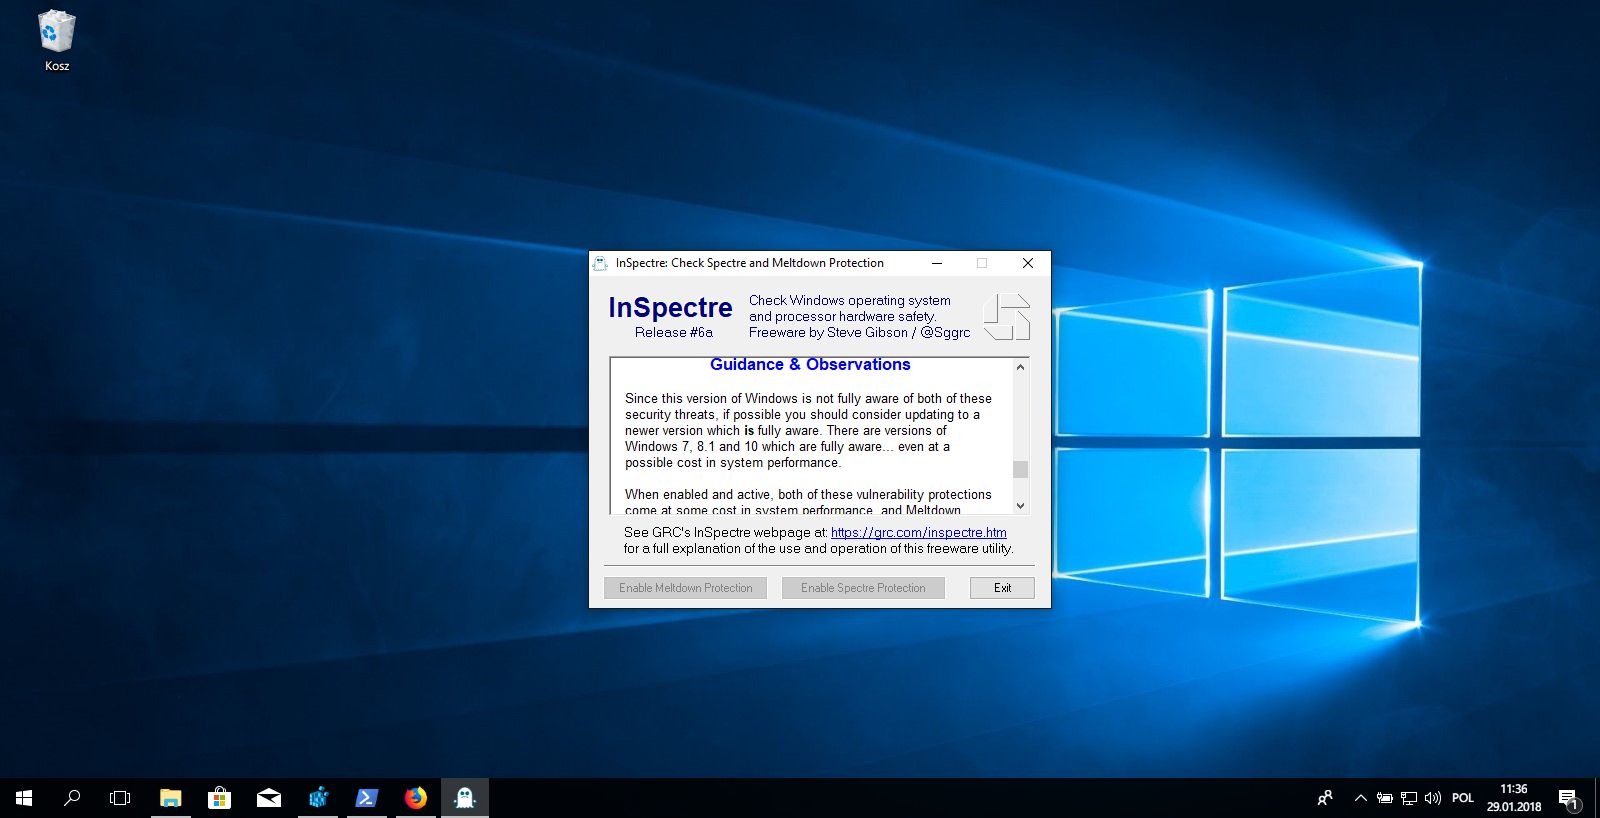The height and width of the screenshot is (818, 1600).
Task: Open the Action Center notifications icon
Action: tap(1568, 798)
